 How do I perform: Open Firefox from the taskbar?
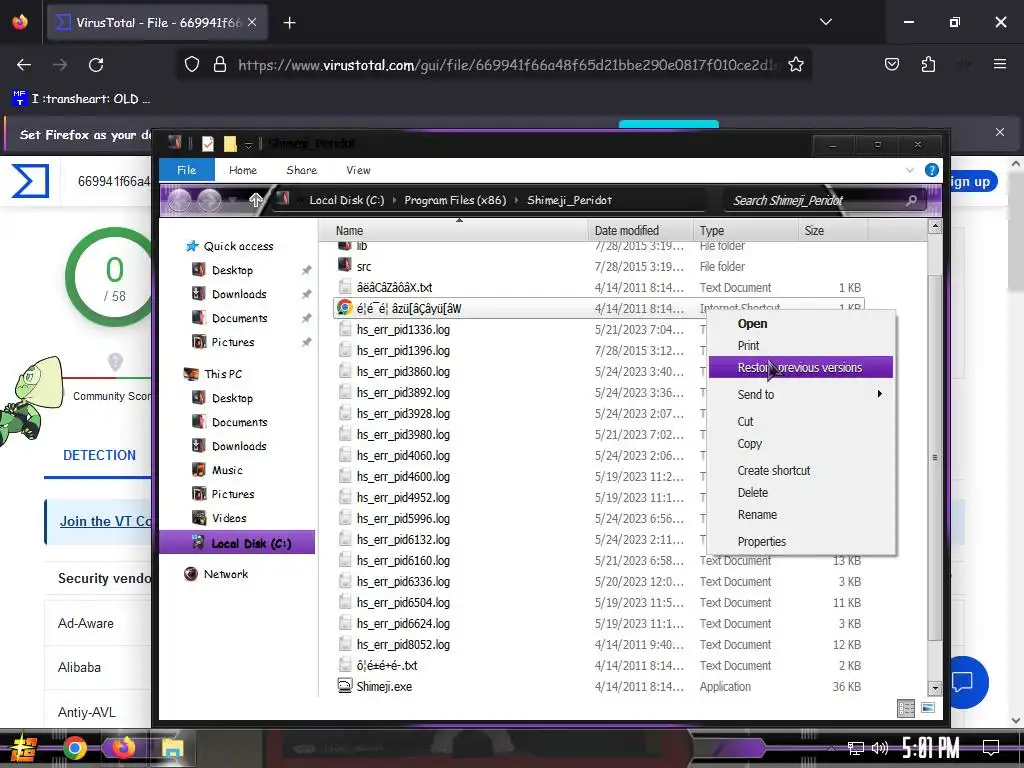click(123, 748)
